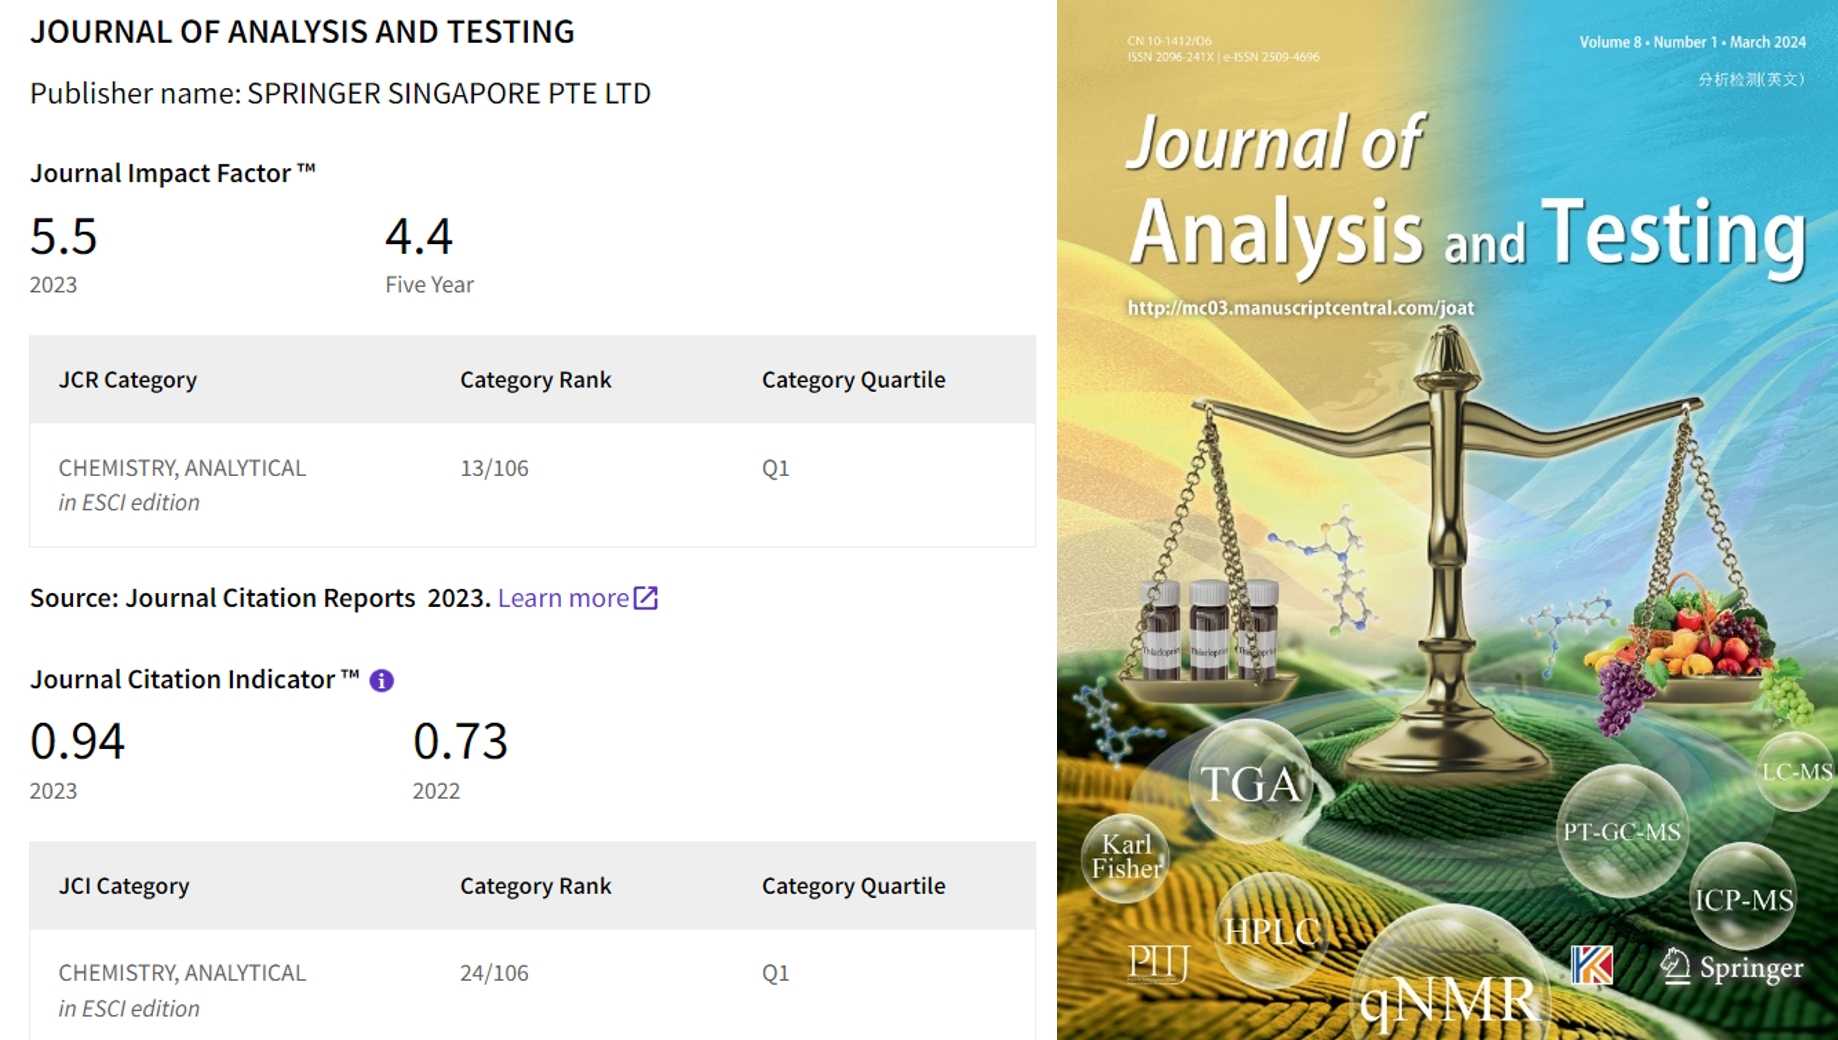This screenshot has height=1040, width=1838.
Task: Click the external link icon after Learn more
Action: pos(646,598)
